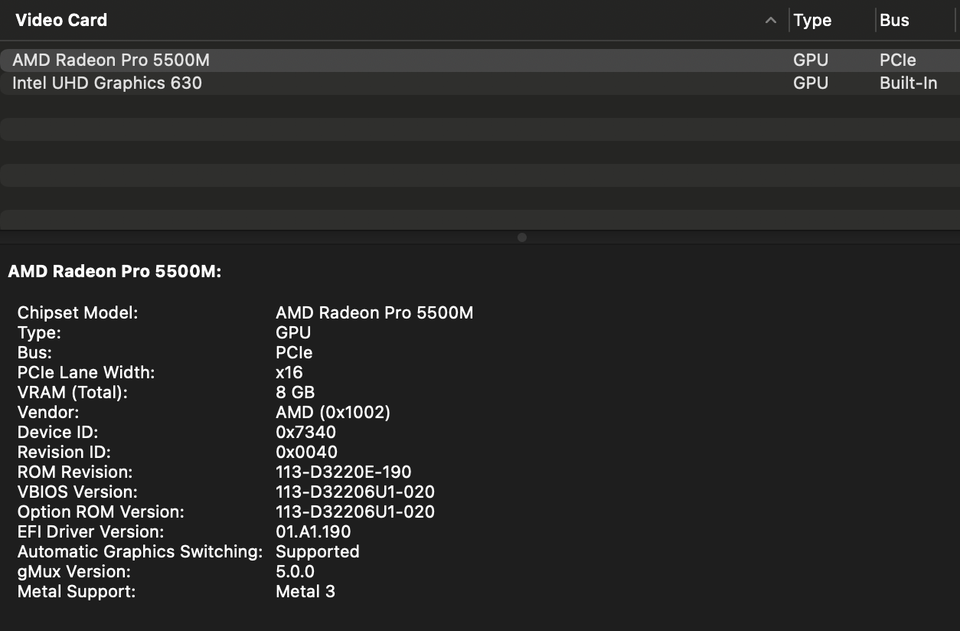Click the gMux Version value 5.0.0
Screen dimensions: 960x631
click(x=295, y=572)
